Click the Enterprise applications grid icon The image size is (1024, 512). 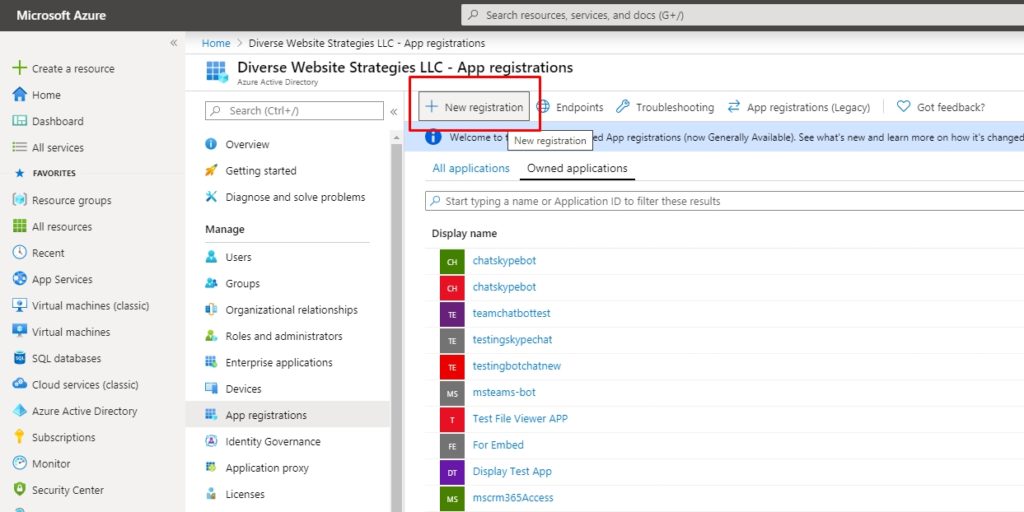211,362
